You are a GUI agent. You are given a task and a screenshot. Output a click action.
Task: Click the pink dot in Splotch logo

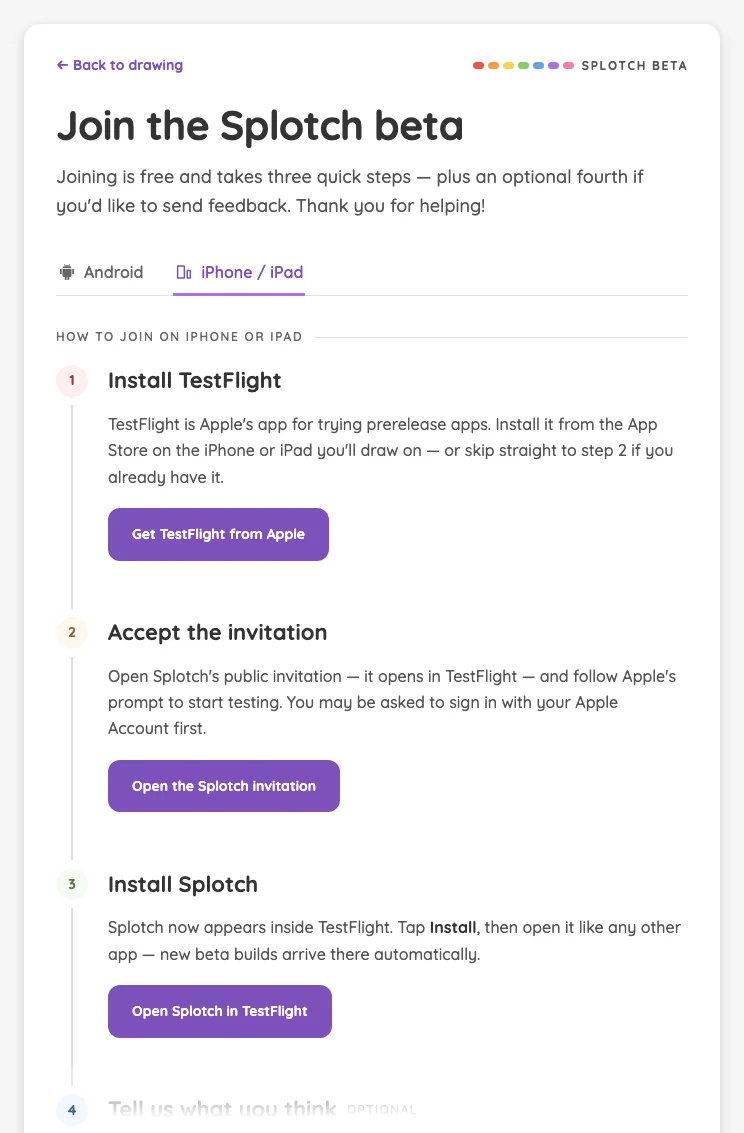tap(568, 66)
